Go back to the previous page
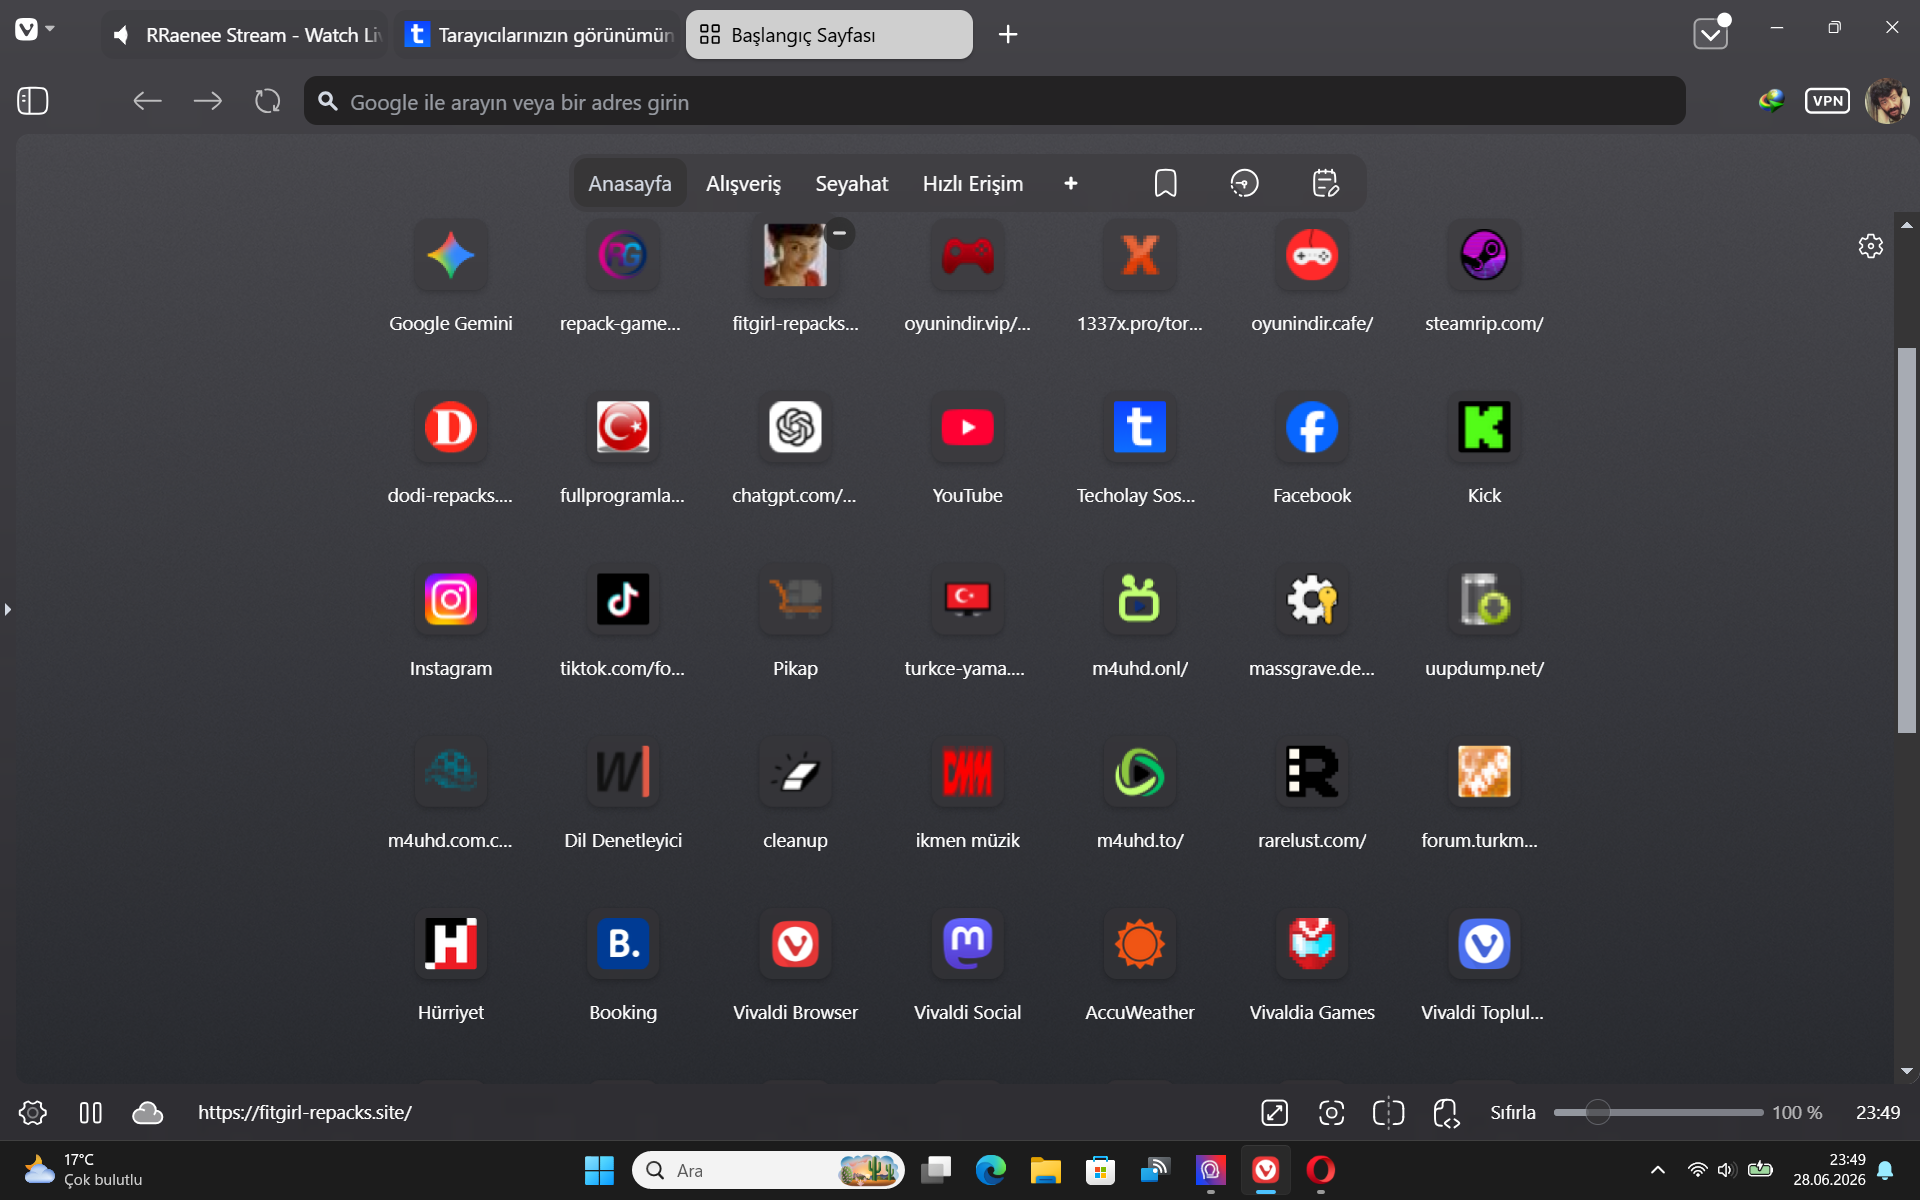Viewport: 1920px width, 1200px height. [x=148, y=101]
